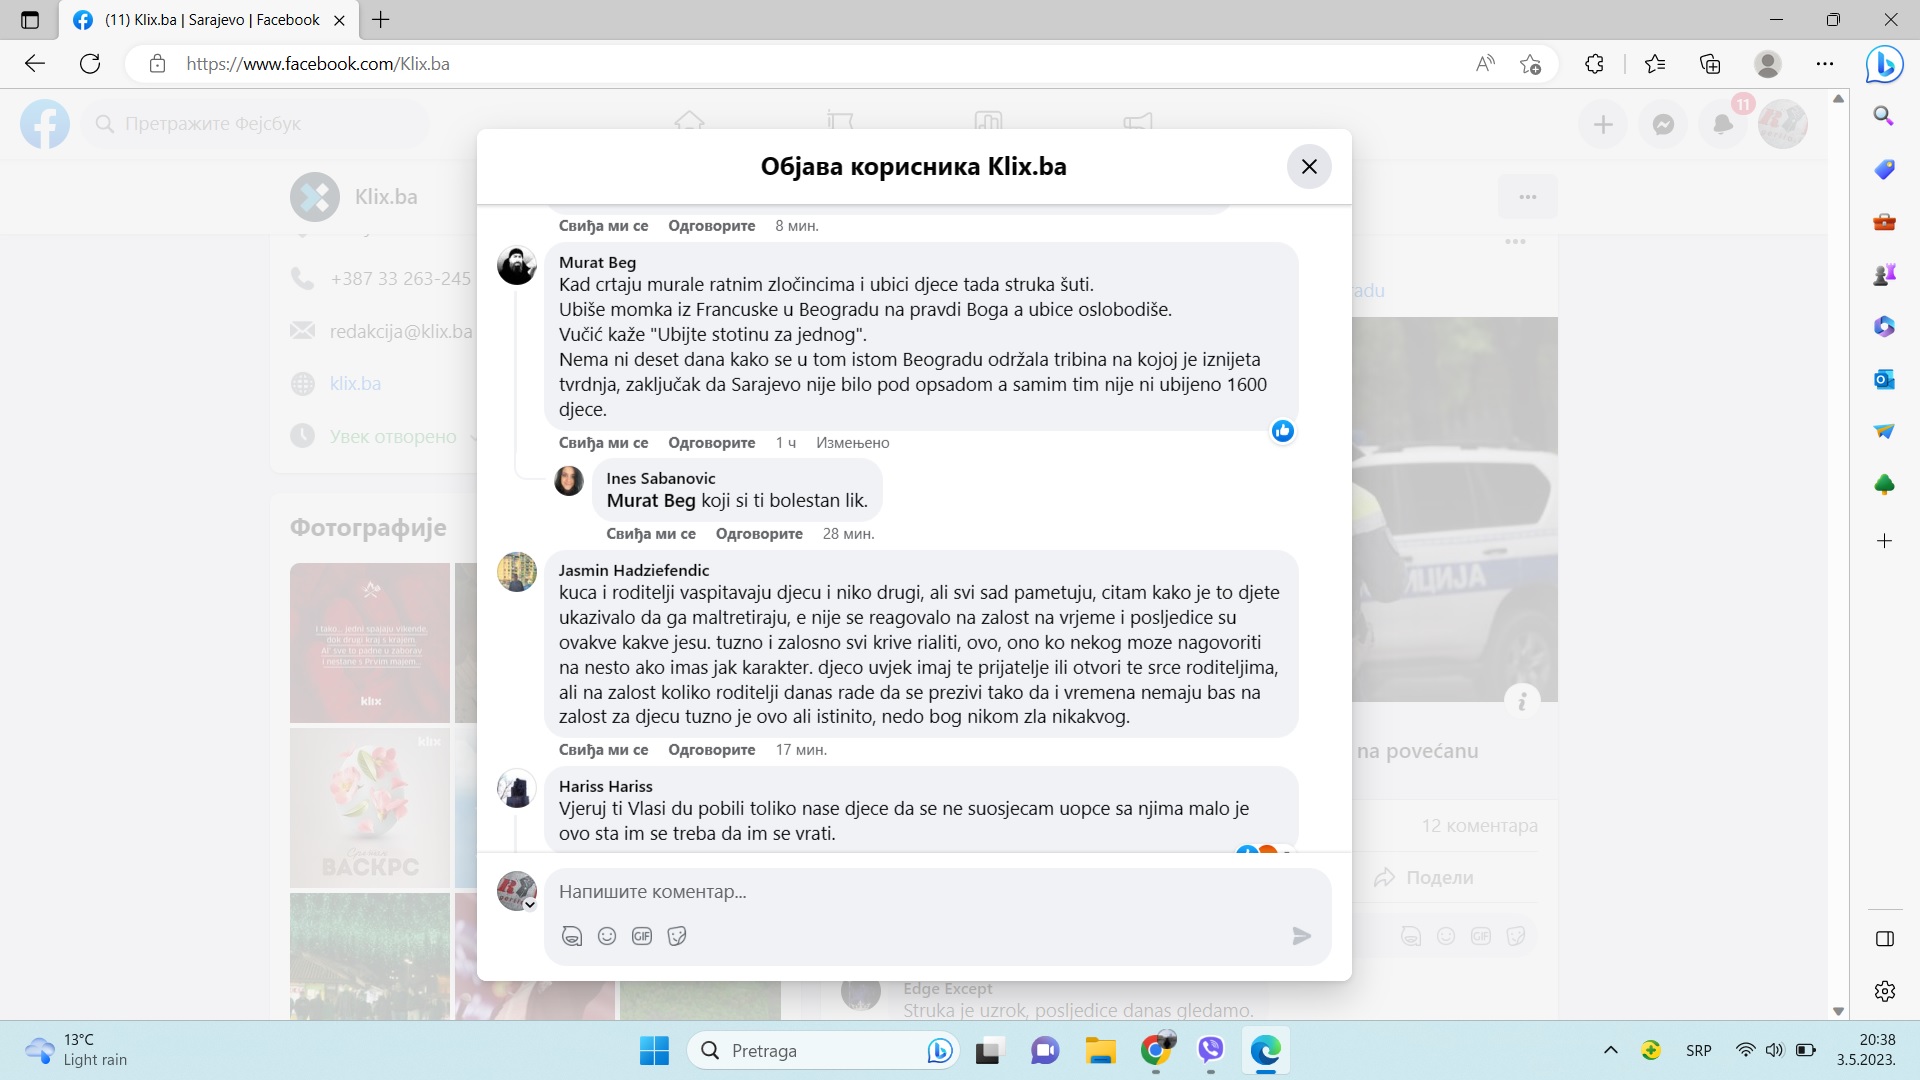Open the tab actions menu
The width and height of the screenshot is (1920, 1080).
pos(30,20)
